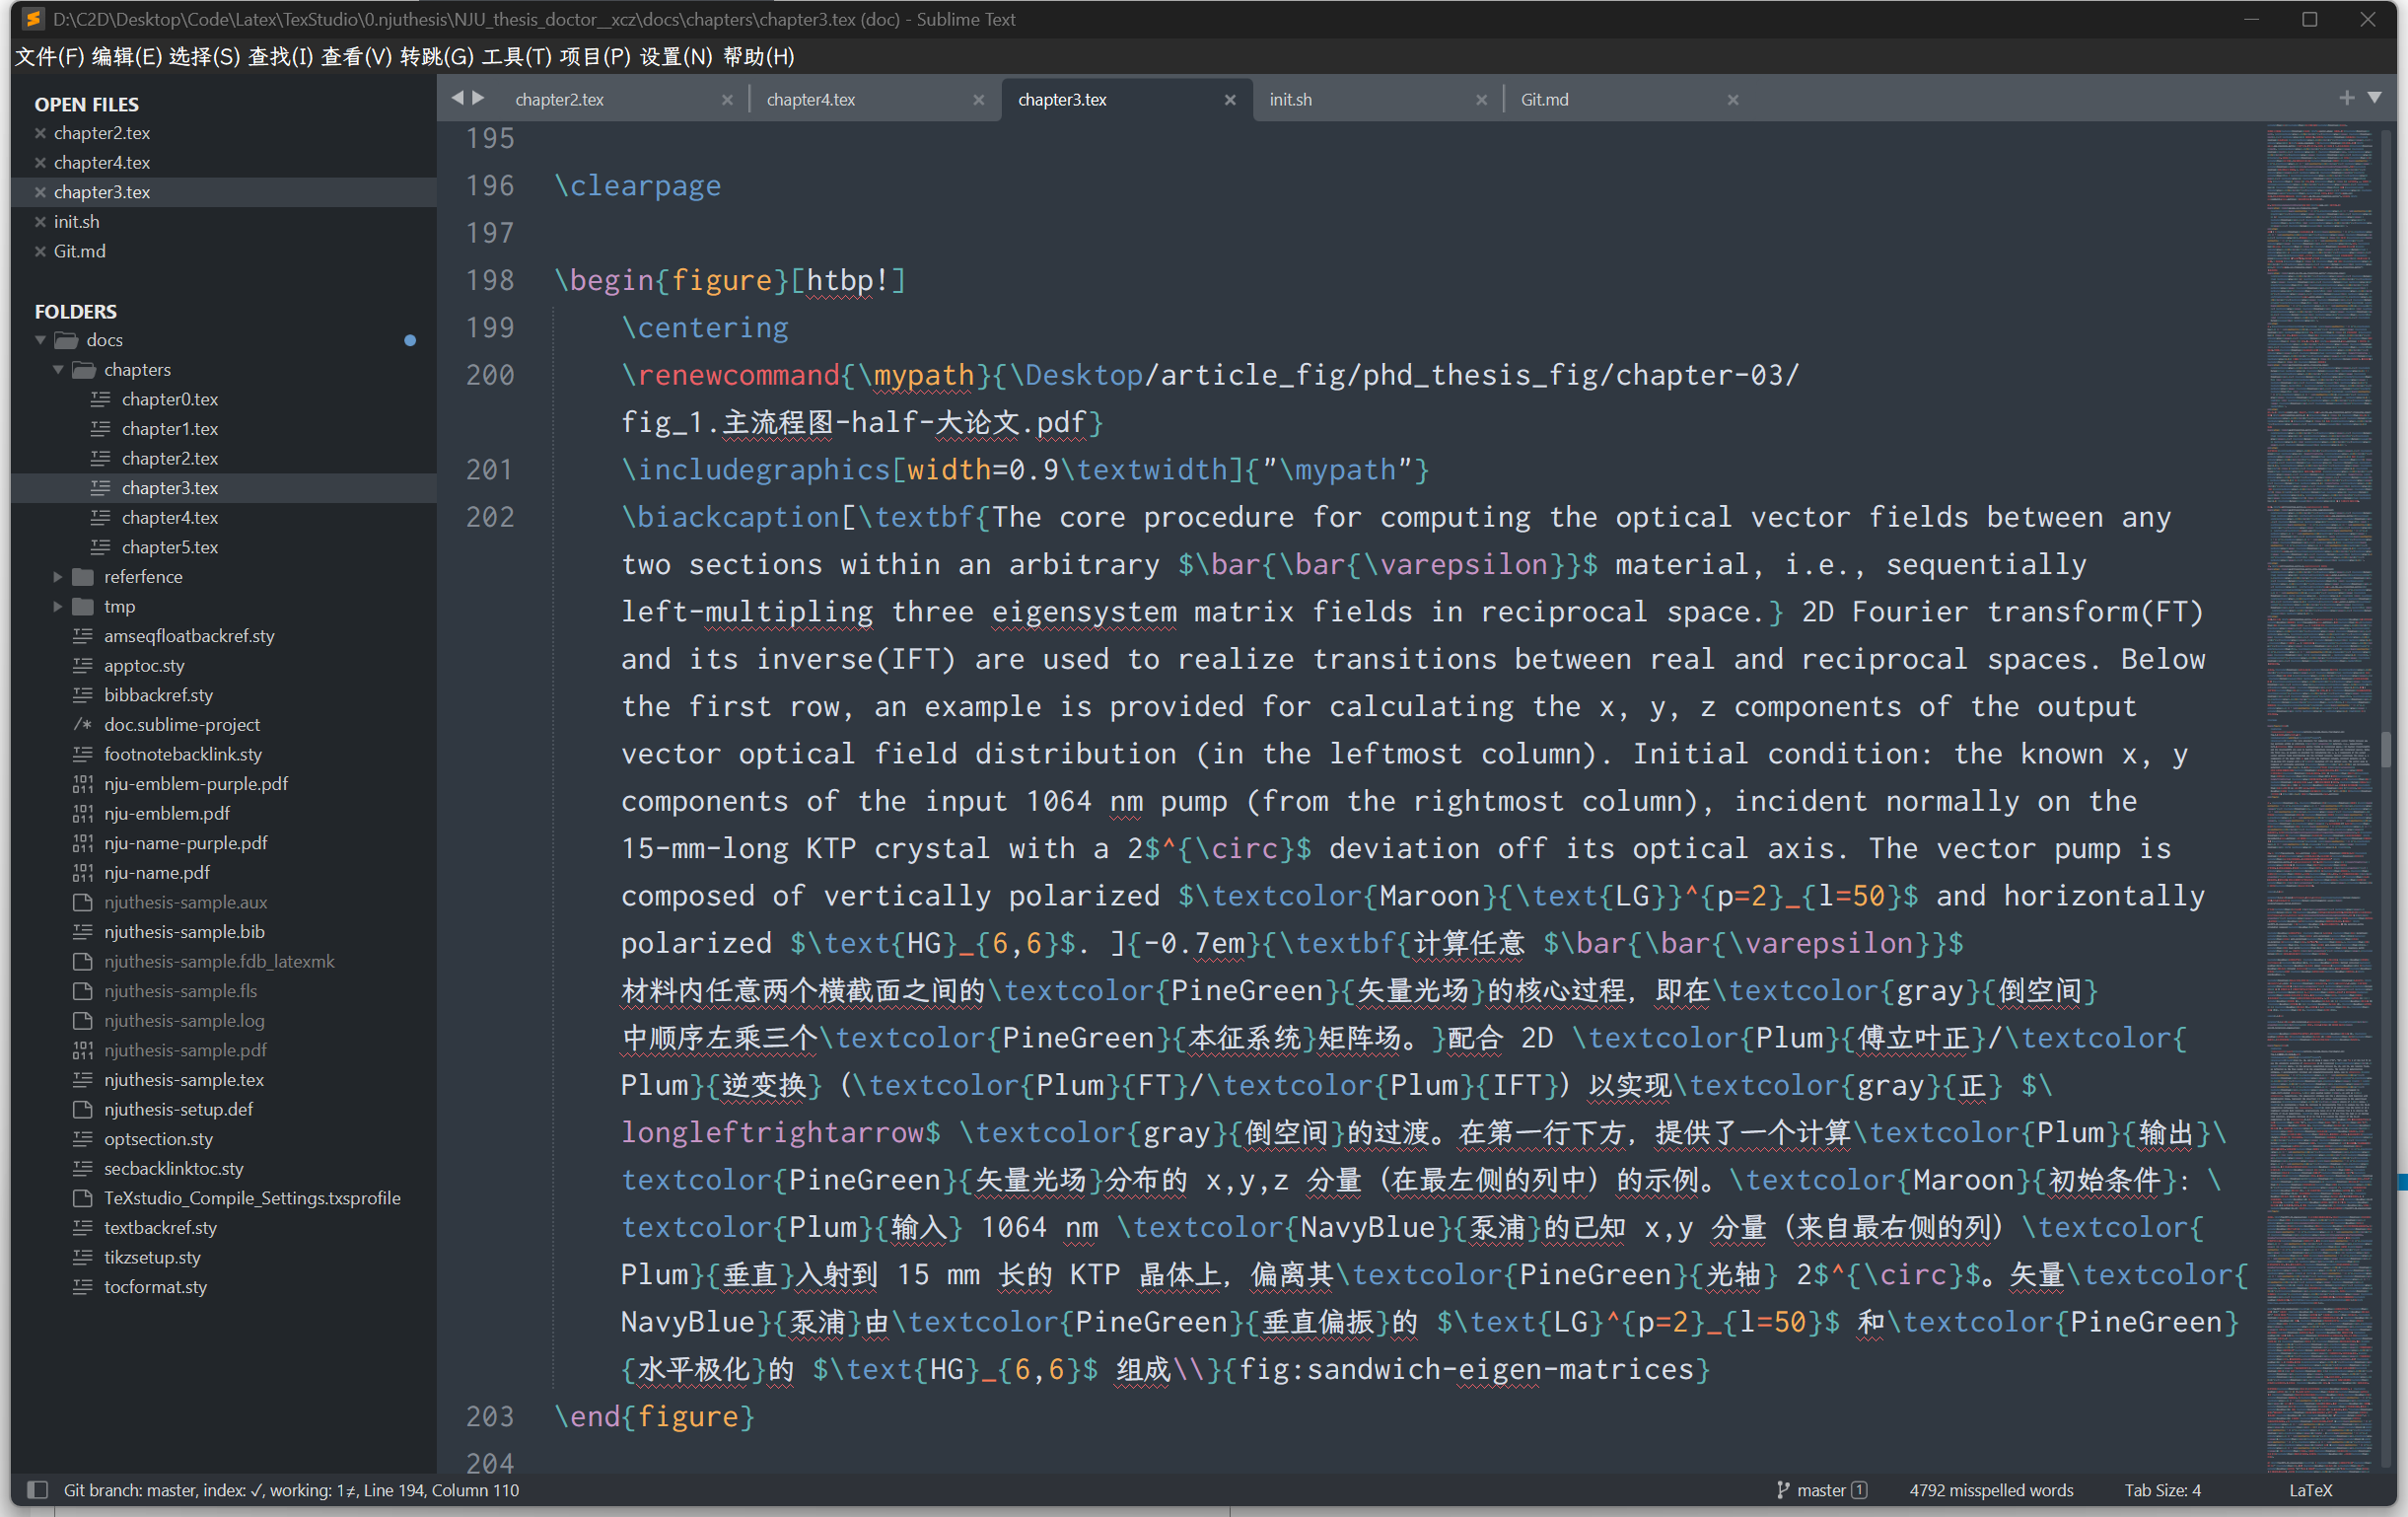Viewport: 2408px width, 1517px height.
Task: Click the LaTeX syntax selector
Action: (2310, 1490)
